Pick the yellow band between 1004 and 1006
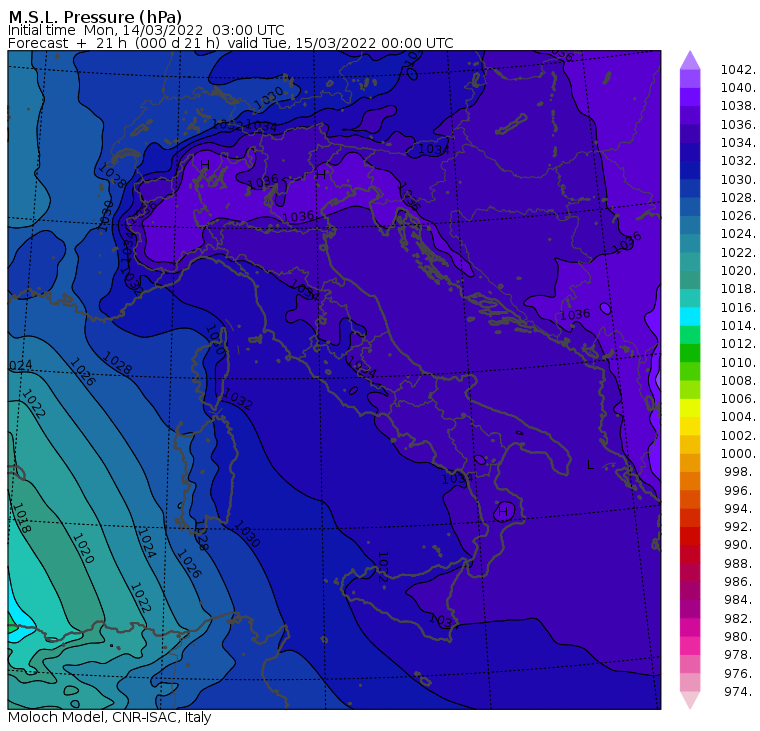The width and height of the screenshot is (760, 731). coord(690,408)
